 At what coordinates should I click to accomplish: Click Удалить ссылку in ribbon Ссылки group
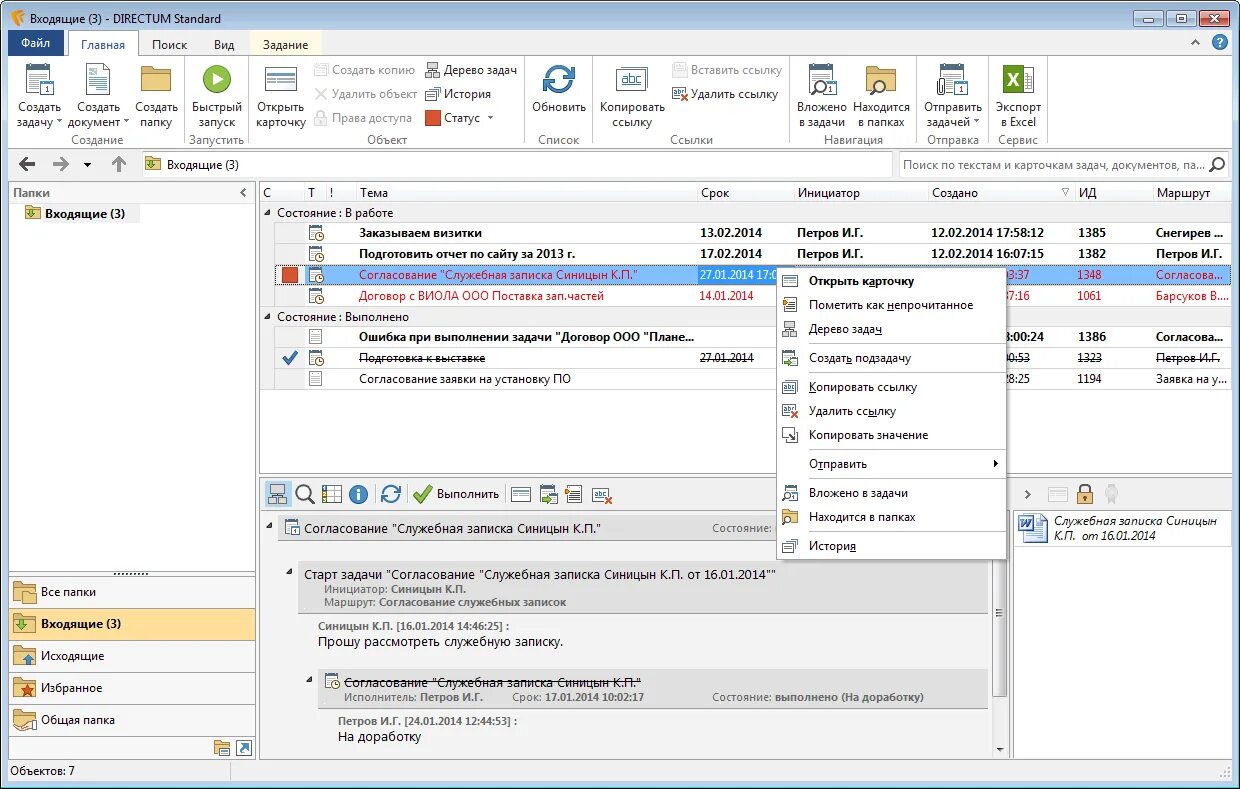tap(725, 94)
